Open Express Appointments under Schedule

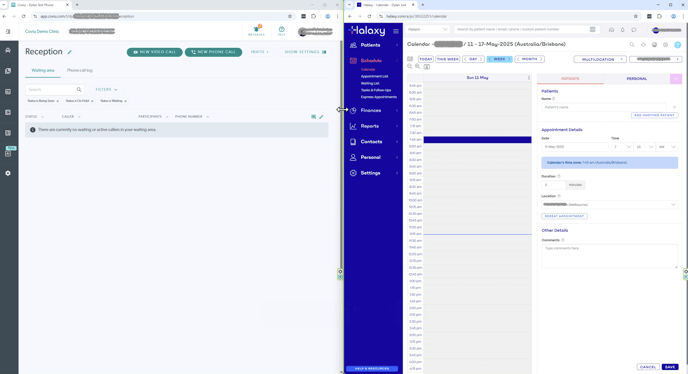(x=379, y=97)
